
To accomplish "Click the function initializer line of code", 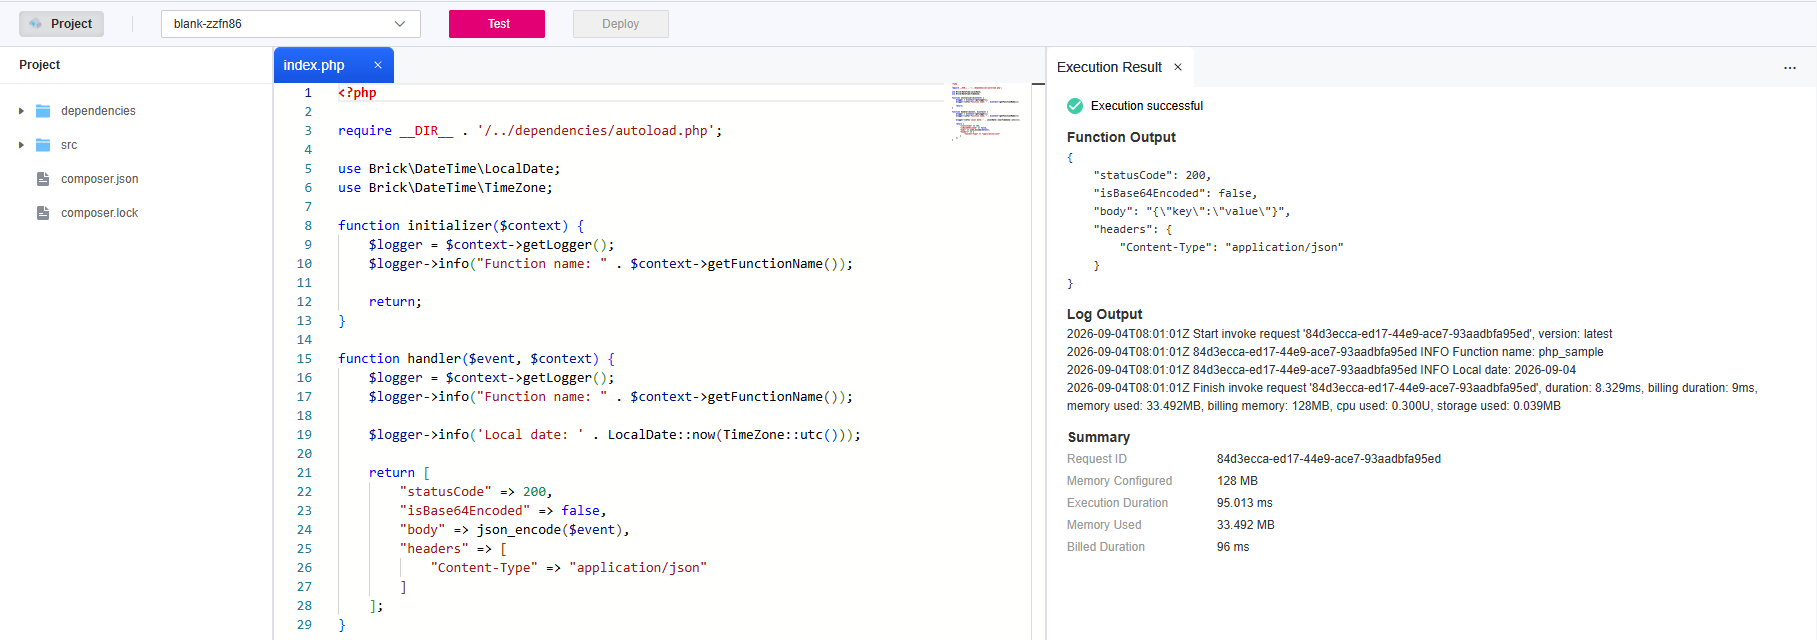I will 461,226.
